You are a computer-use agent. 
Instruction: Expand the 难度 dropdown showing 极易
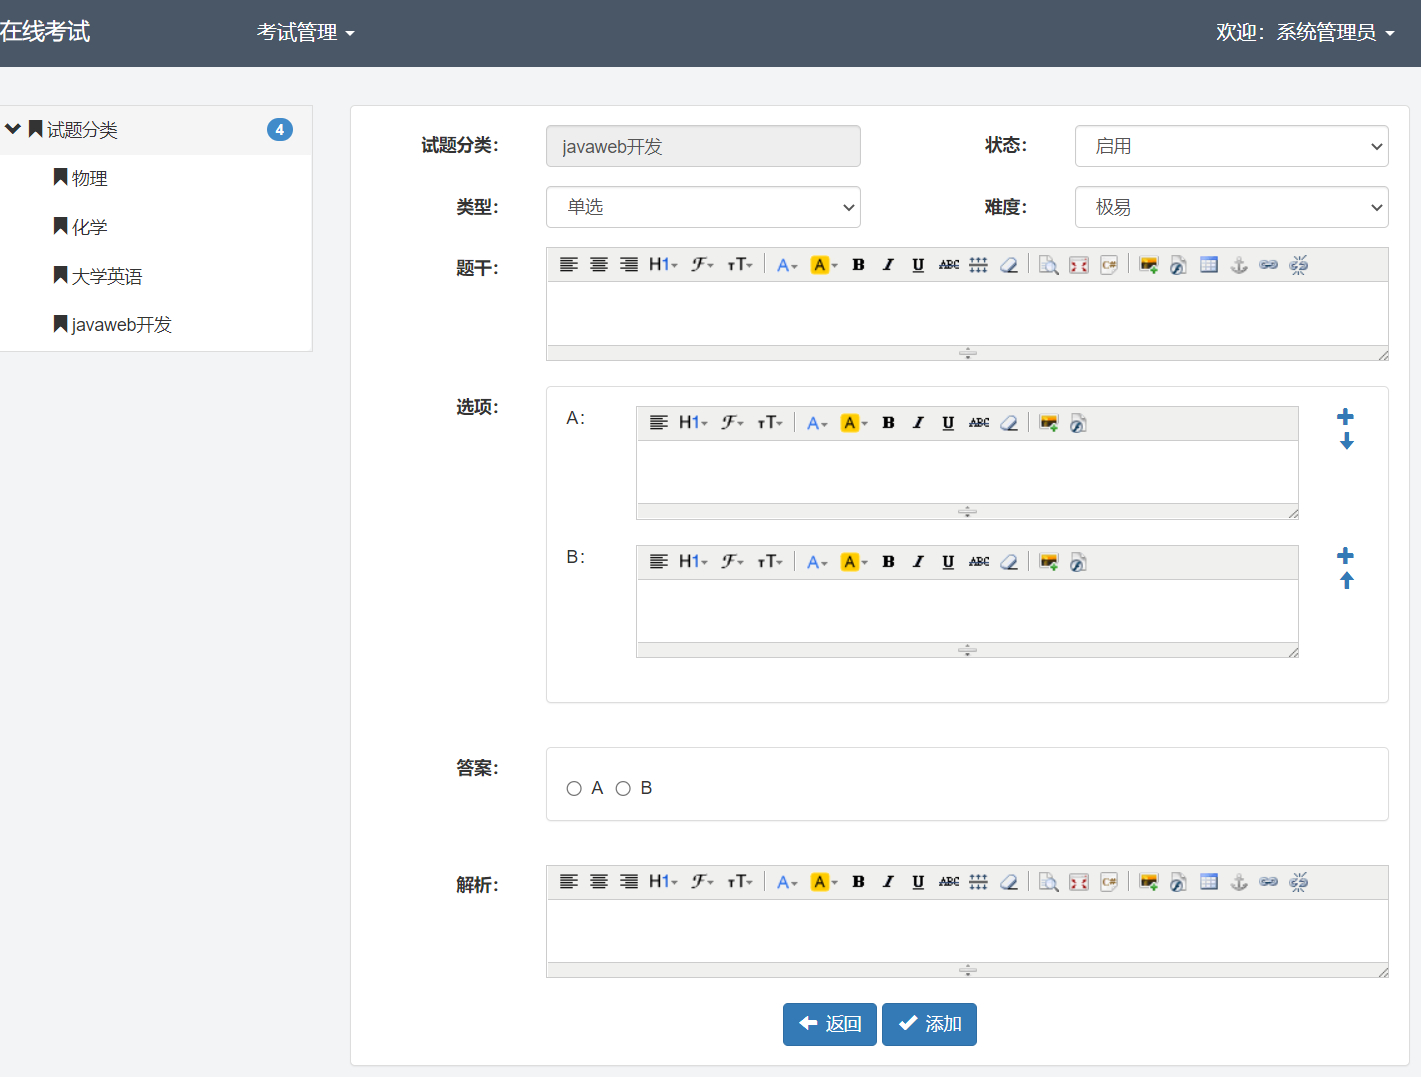point(1231,207)
